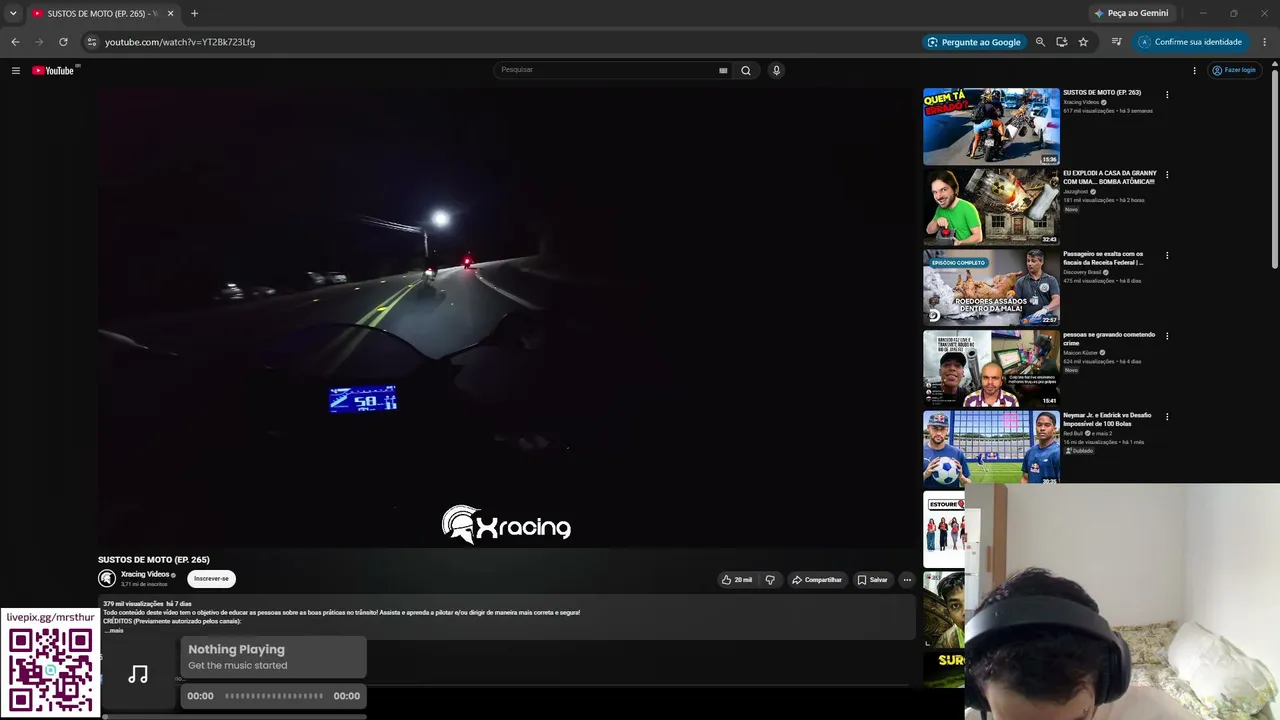1280x720 pixels.
Task: Click the livepix QR code overlay
Action: [50, 670]
